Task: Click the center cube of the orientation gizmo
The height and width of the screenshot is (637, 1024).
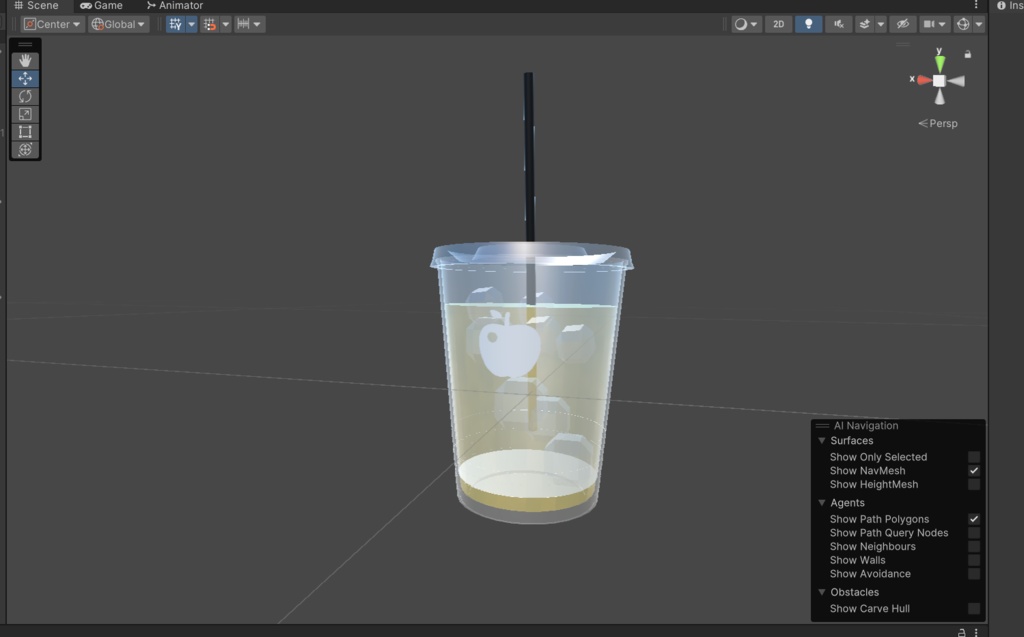Action: tap(939, 80)
